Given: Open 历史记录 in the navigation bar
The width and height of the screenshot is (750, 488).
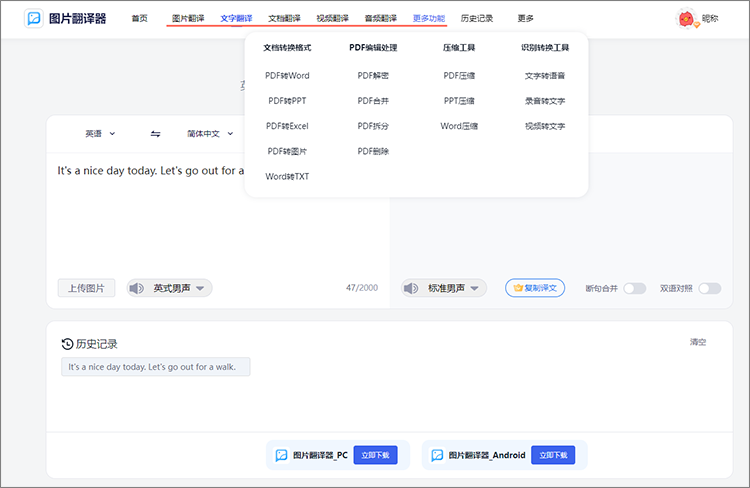Looking at the screenshot, I should 477,19.
